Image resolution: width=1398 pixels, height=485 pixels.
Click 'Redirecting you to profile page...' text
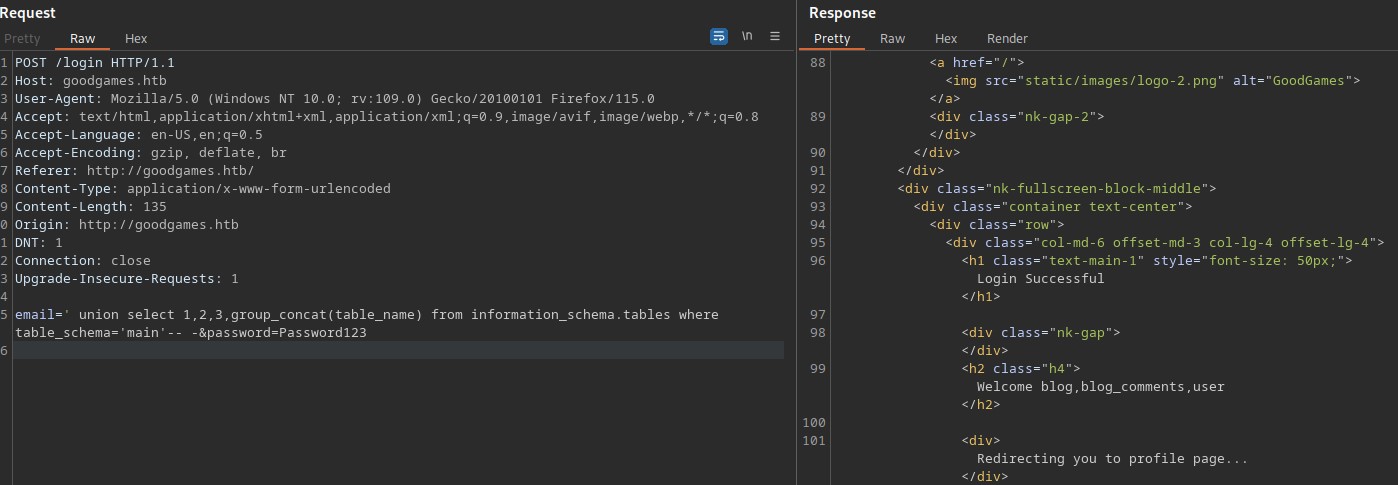click(1113, 458)
